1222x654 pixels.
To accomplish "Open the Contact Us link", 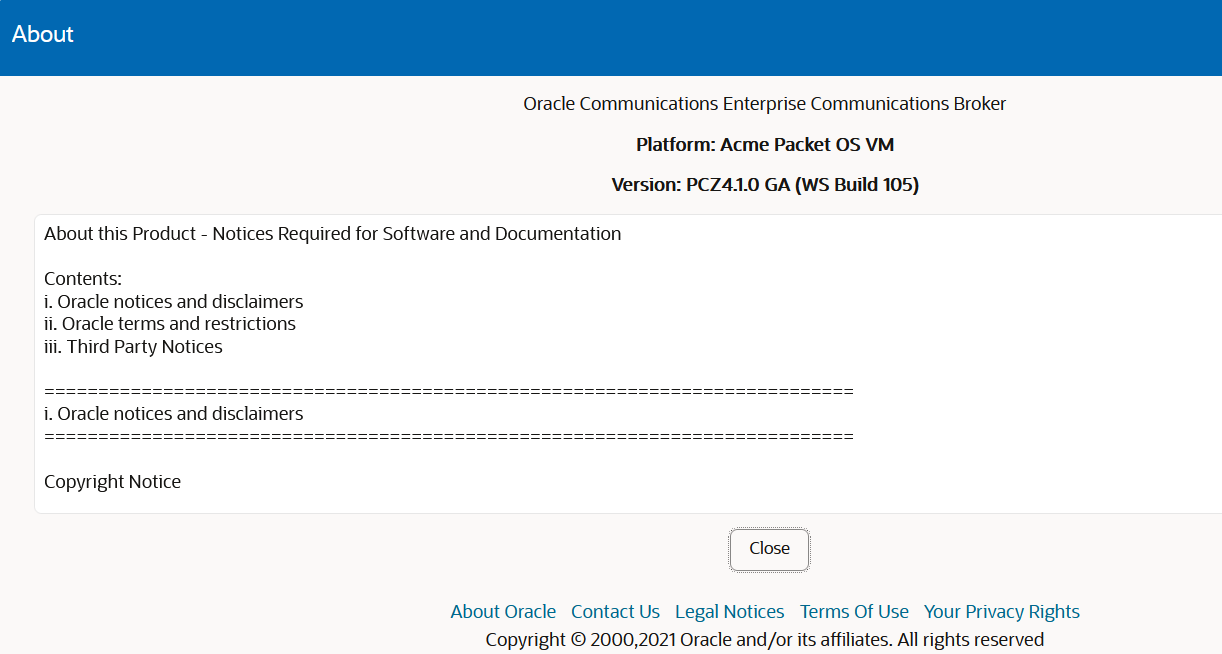I will pyautogui.click(x=615, y=612).
